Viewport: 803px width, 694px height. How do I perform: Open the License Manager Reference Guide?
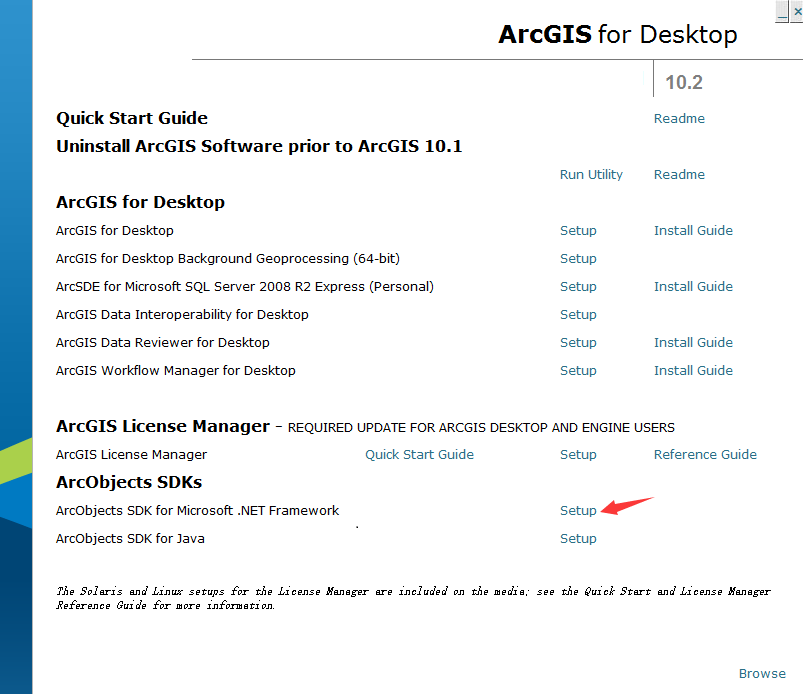(x=705, y=454)
